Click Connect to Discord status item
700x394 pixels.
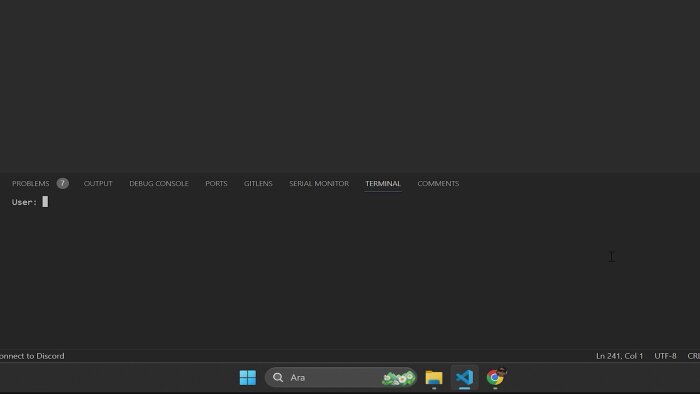pos(32,356)
